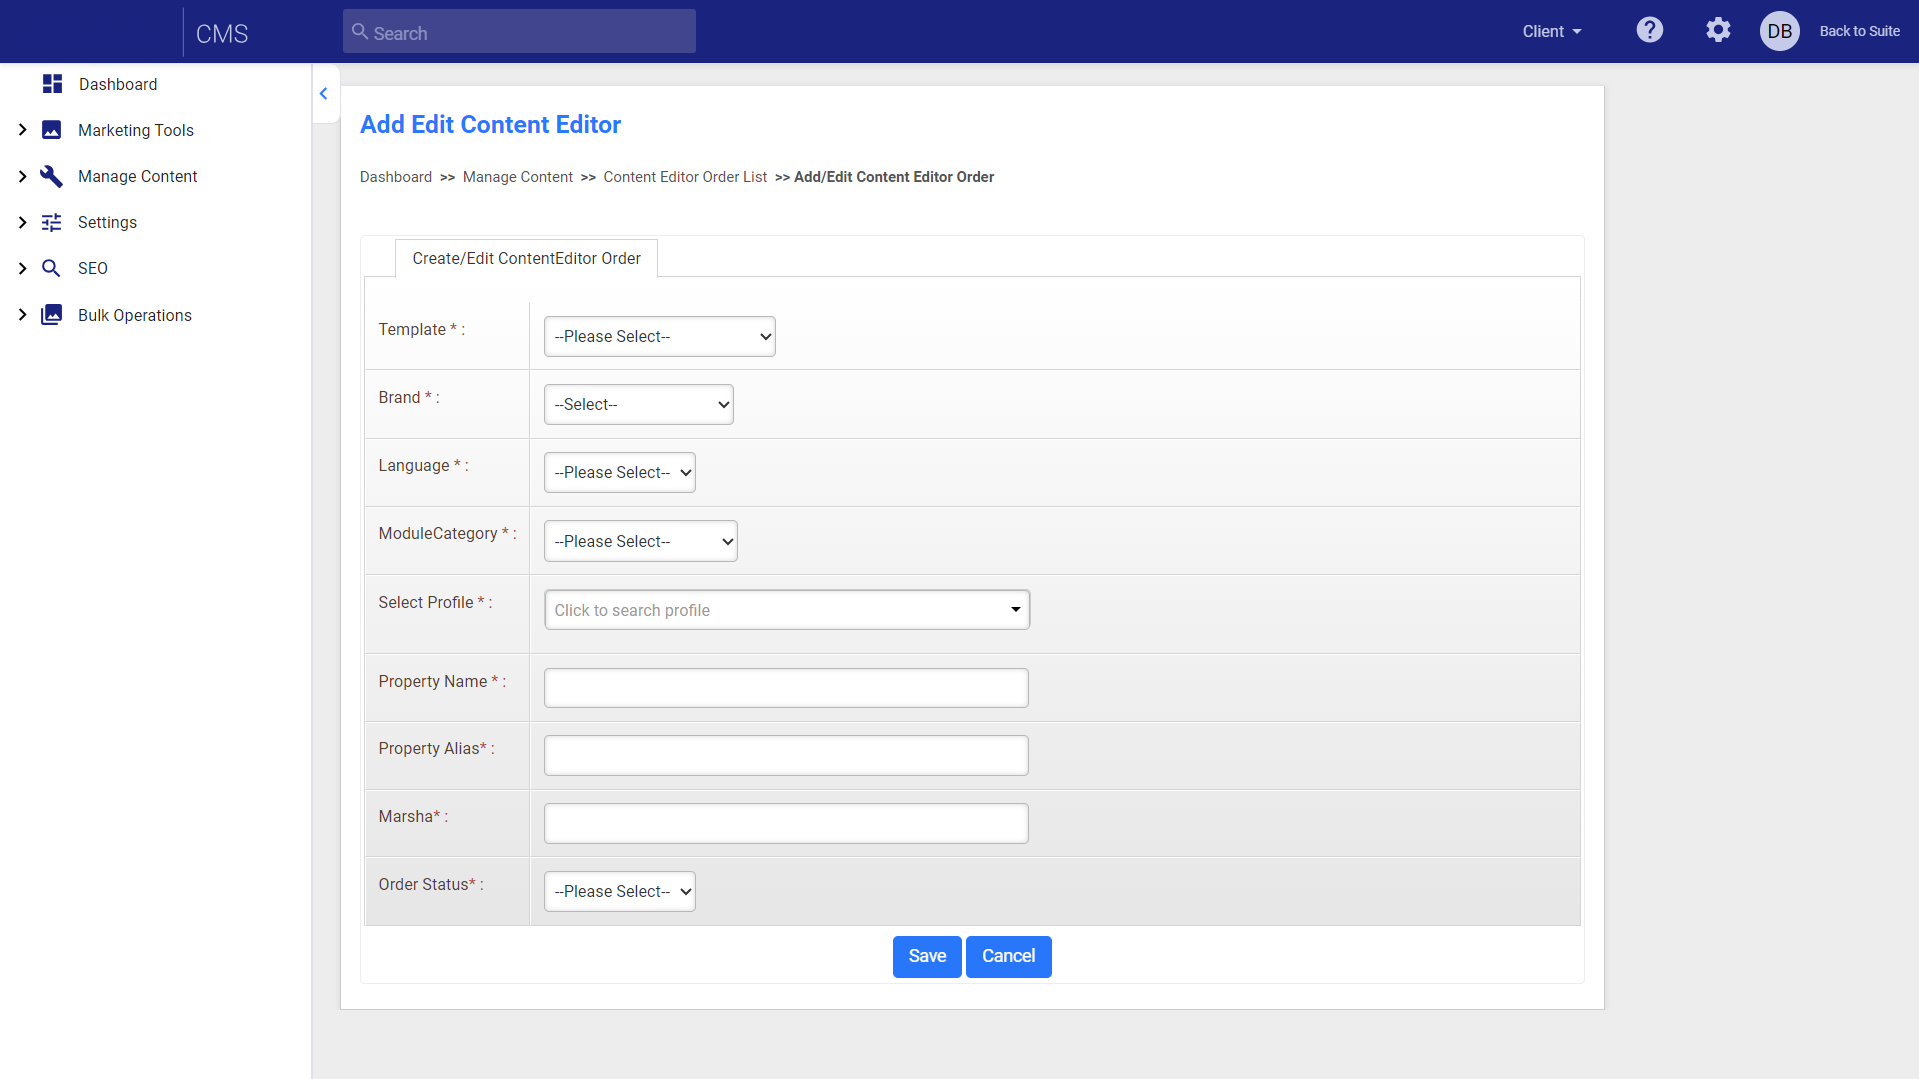Collapse the sidebar with the chevron arrow

[324, 93]
